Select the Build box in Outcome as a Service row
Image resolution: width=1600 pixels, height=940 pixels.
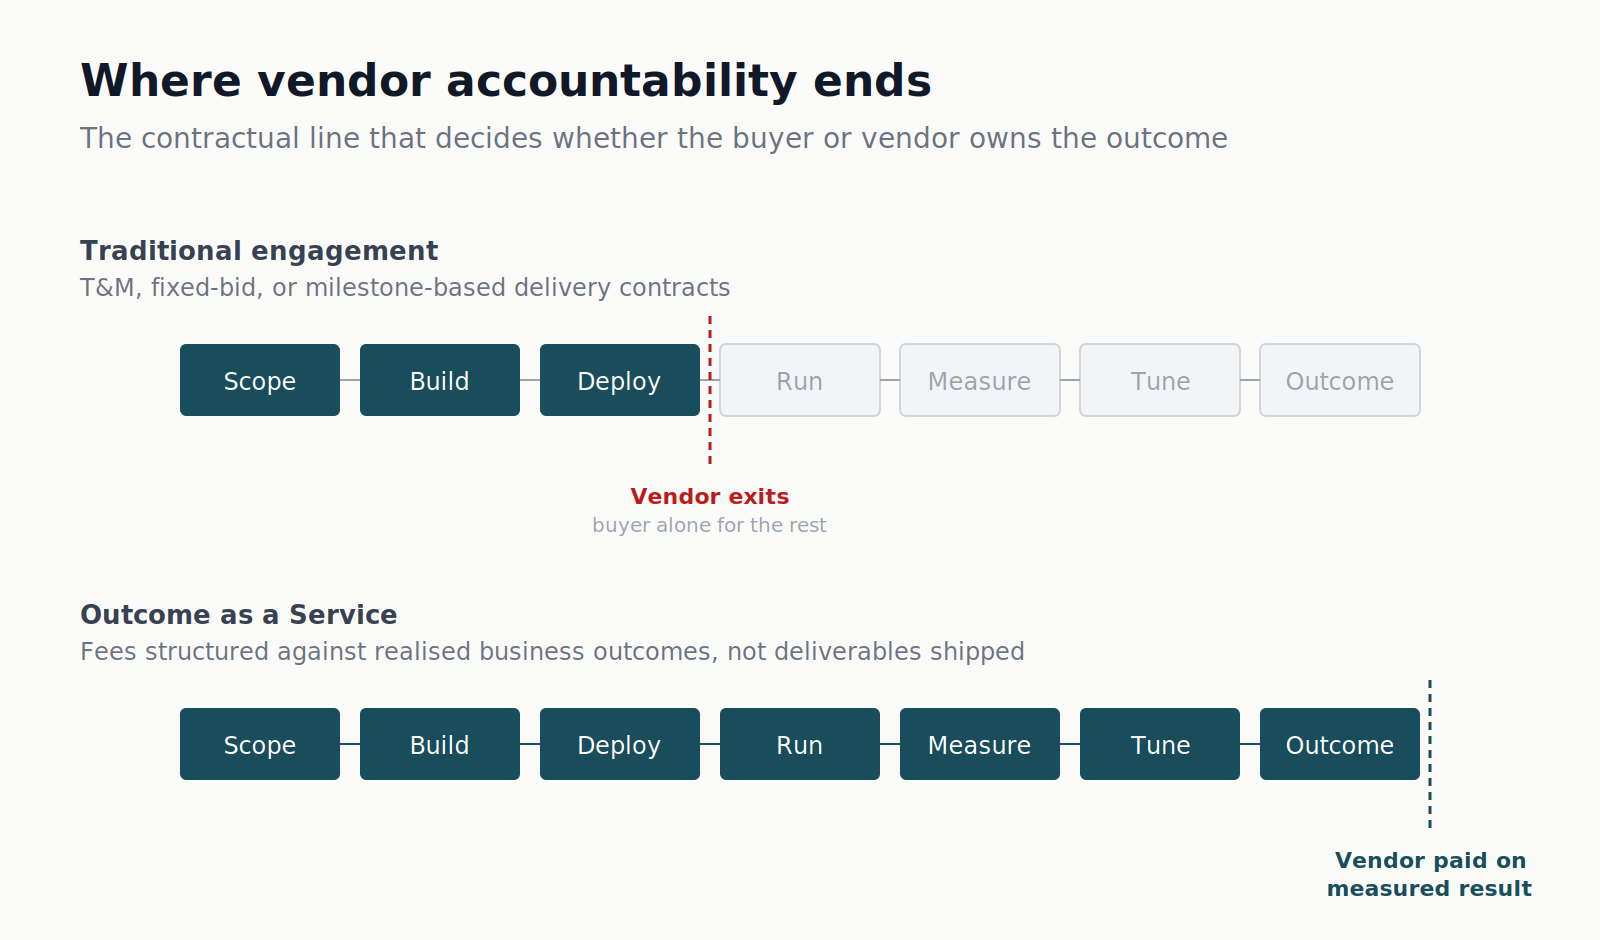click(440, 744)
